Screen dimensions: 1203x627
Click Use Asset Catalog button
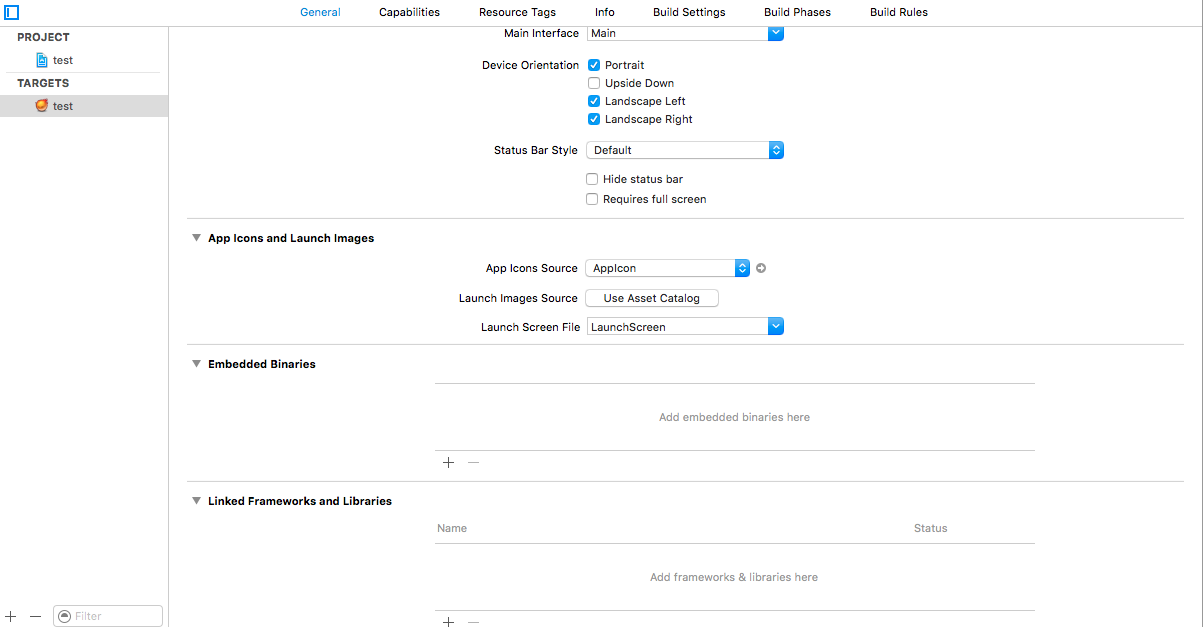pyautogui.click(x=652, y=298)
